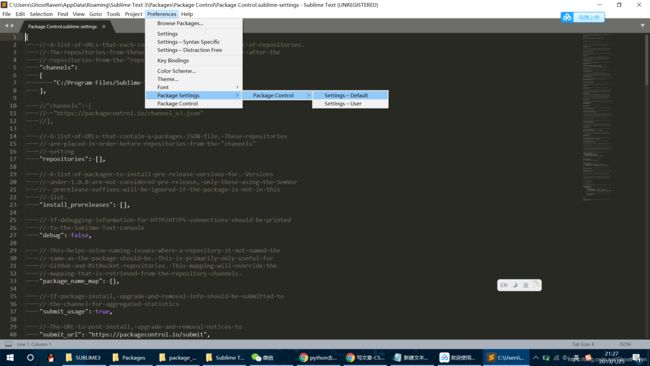This screenshot has height=366, width=650.
Task: Change the JSON syntax in status bar
Action: (625, 344)
